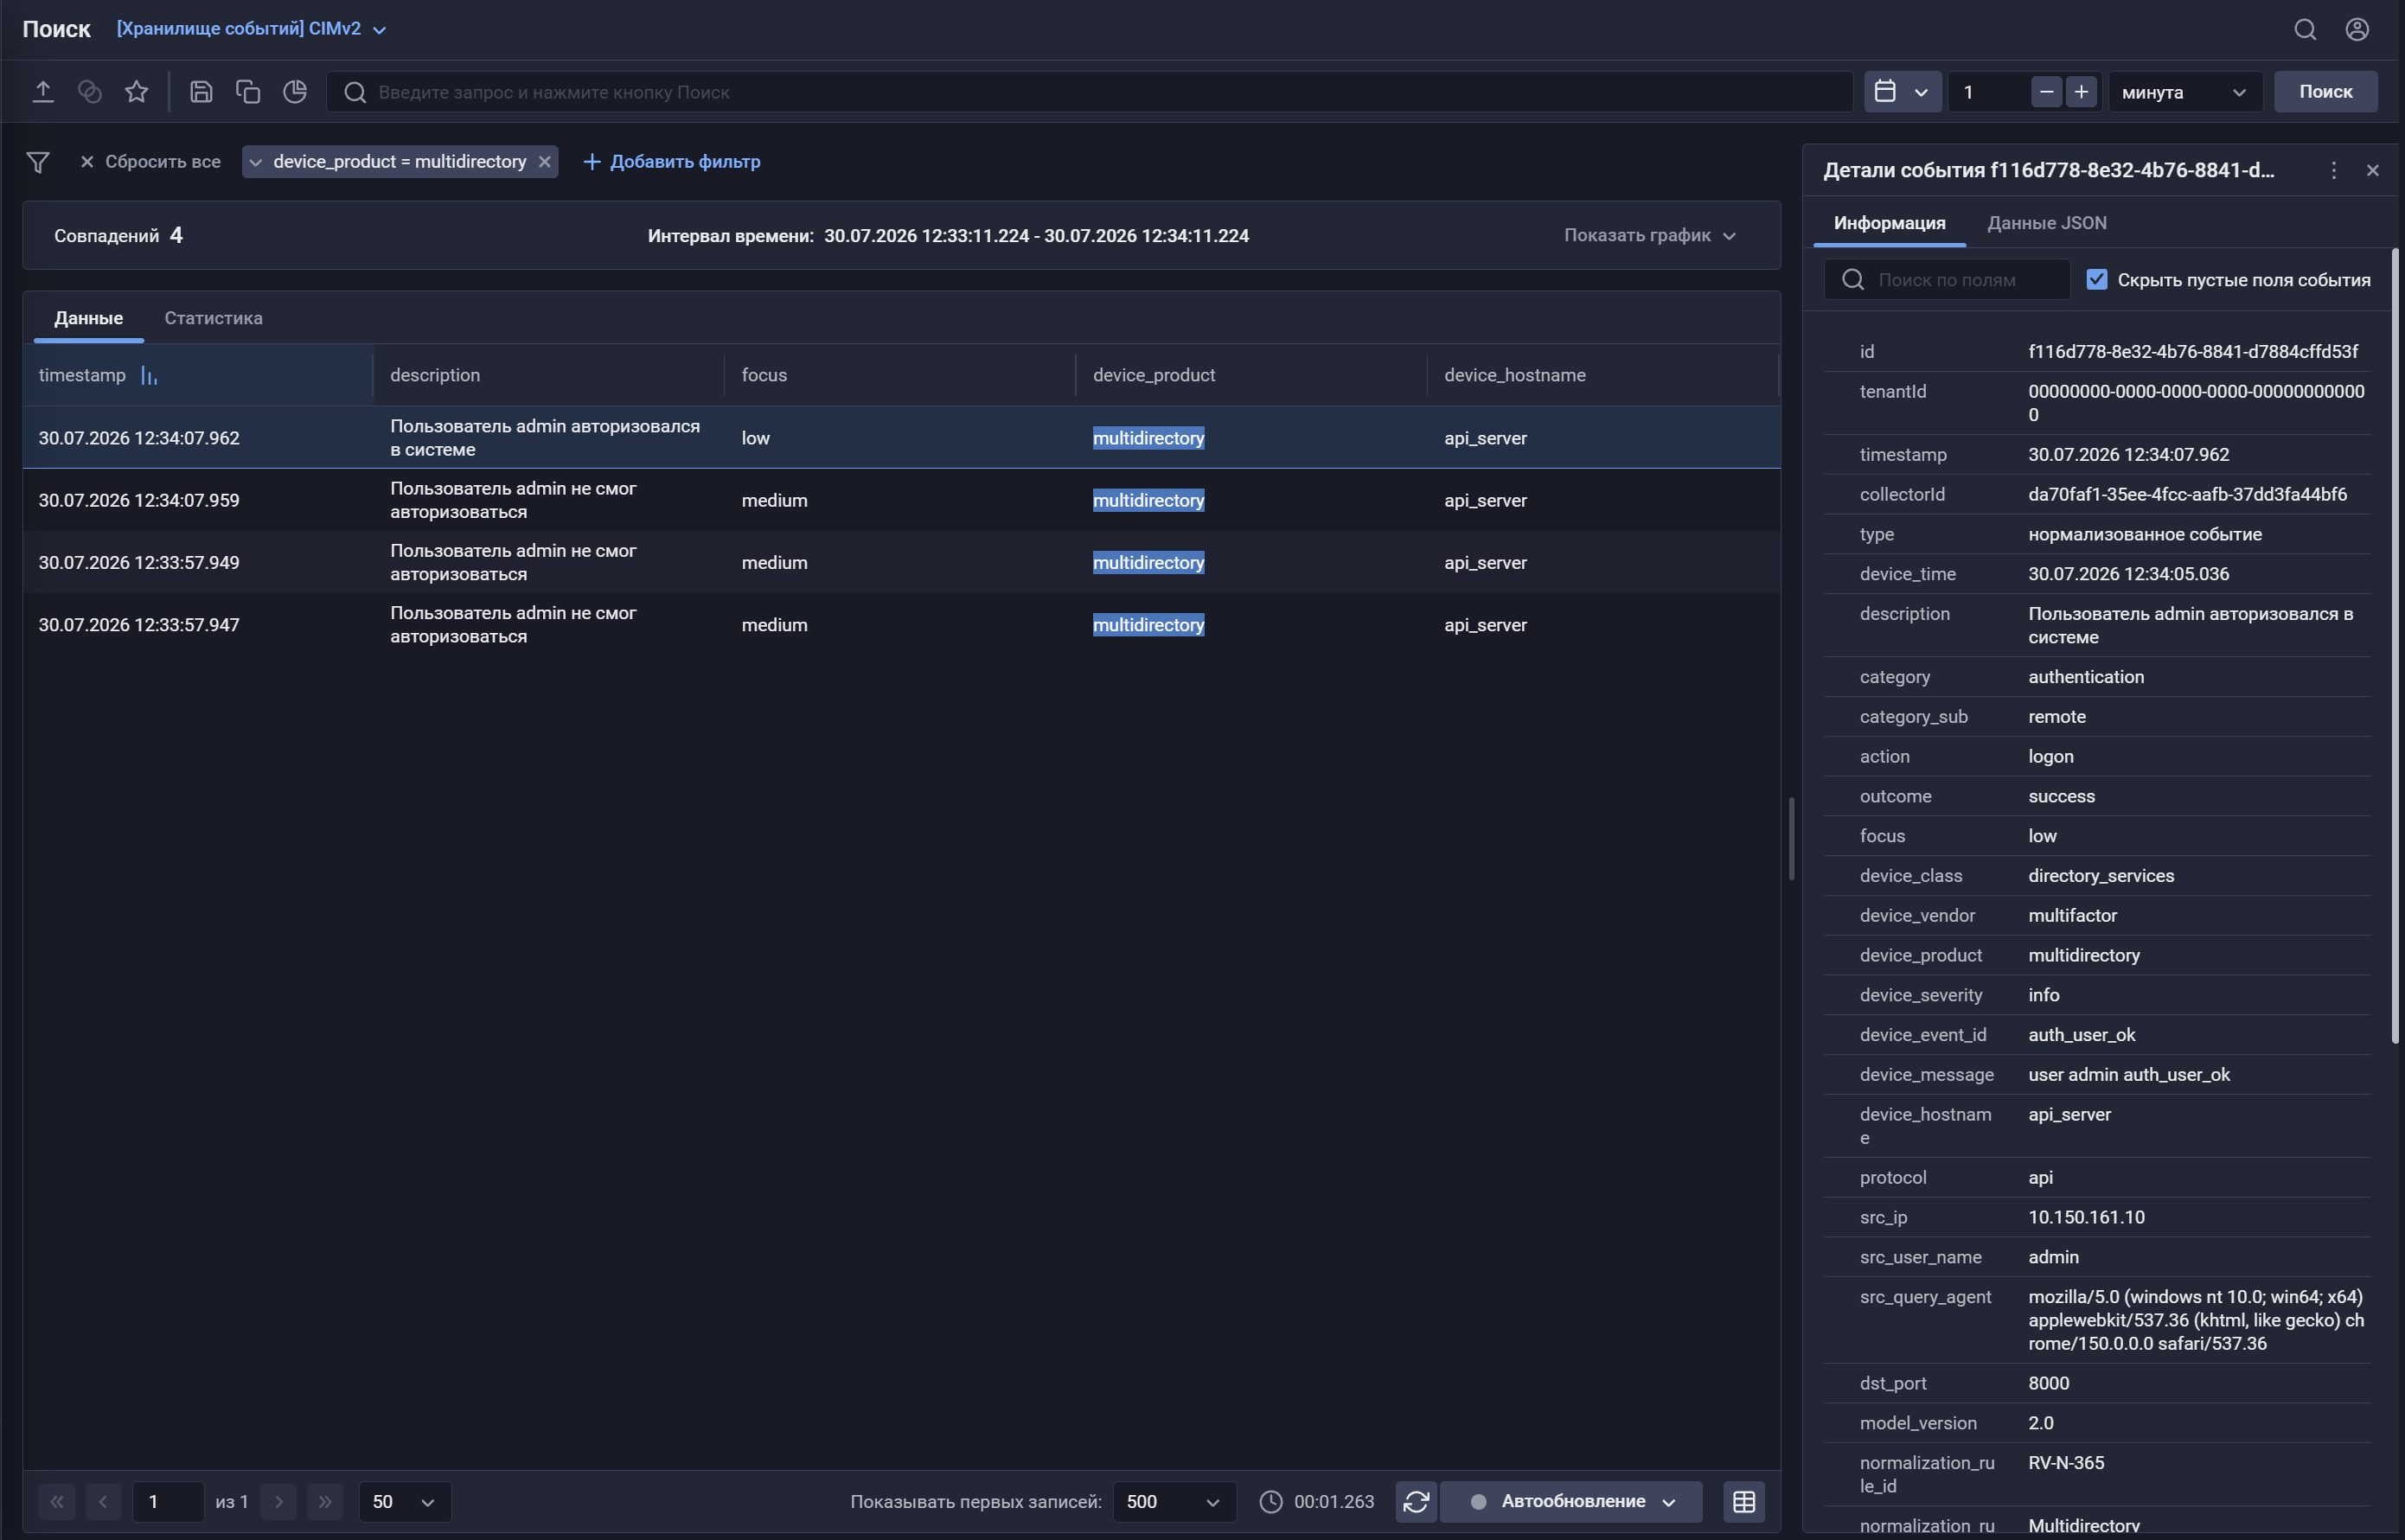Screen dimensions: 2405x1540
Task: Click the focus column header
Action: [900, 375]
